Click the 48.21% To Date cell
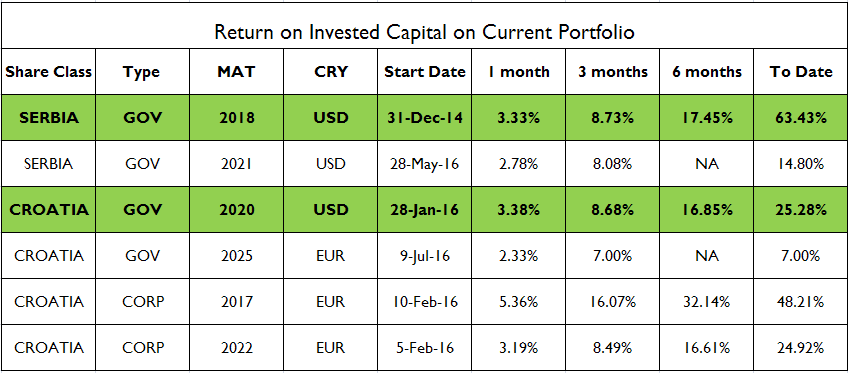Screen dimensions: 848x373 tap(801, 302)
